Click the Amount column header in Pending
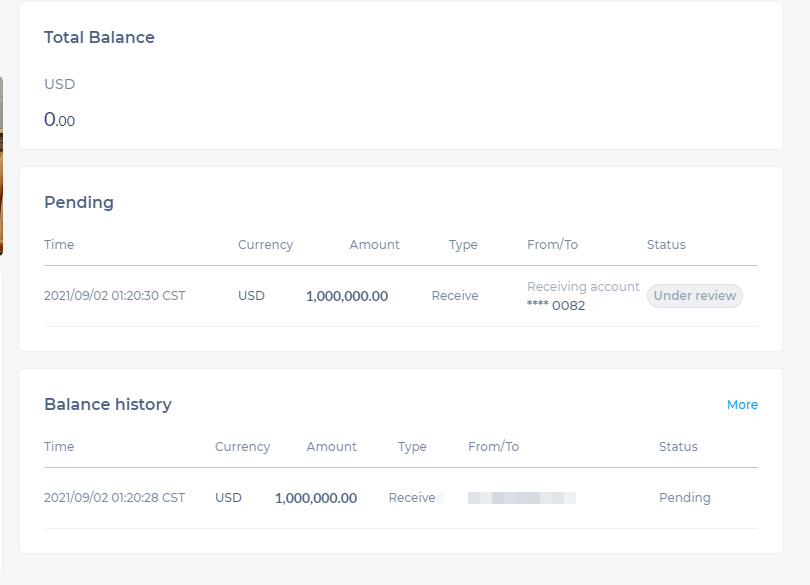Viewport: 810px width, 585px height. (374, 245)
